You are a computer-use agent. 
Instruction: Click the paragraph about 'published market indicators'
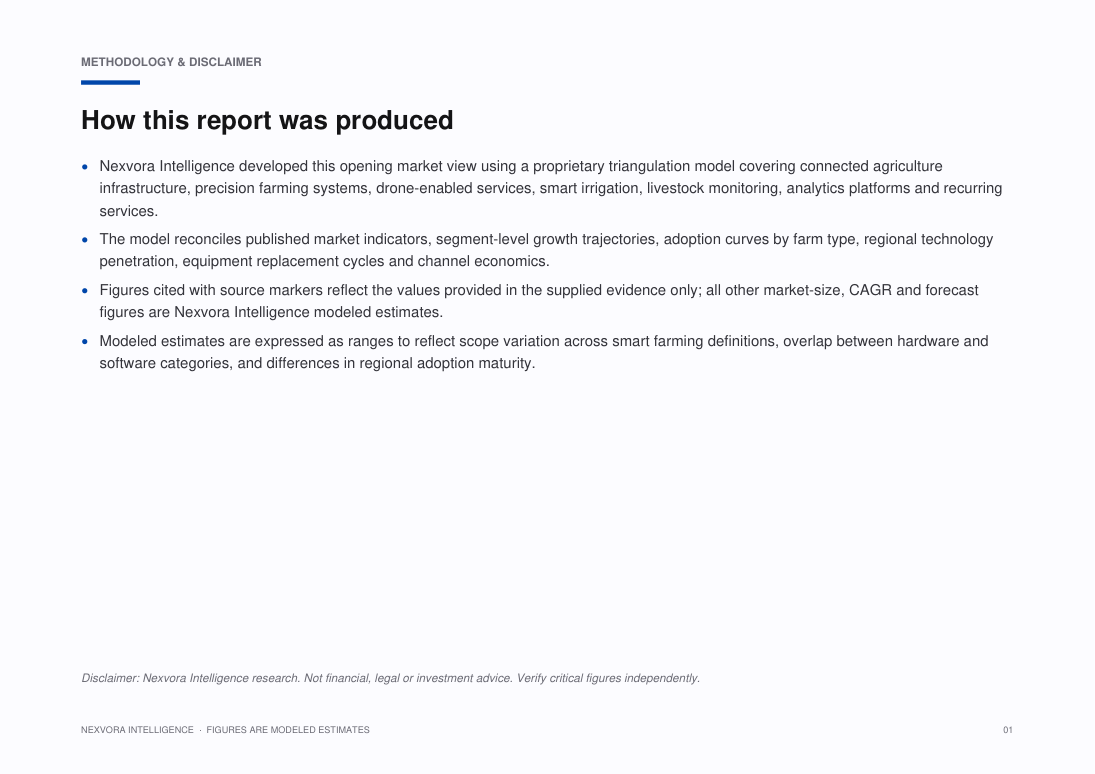pos(546,250)
